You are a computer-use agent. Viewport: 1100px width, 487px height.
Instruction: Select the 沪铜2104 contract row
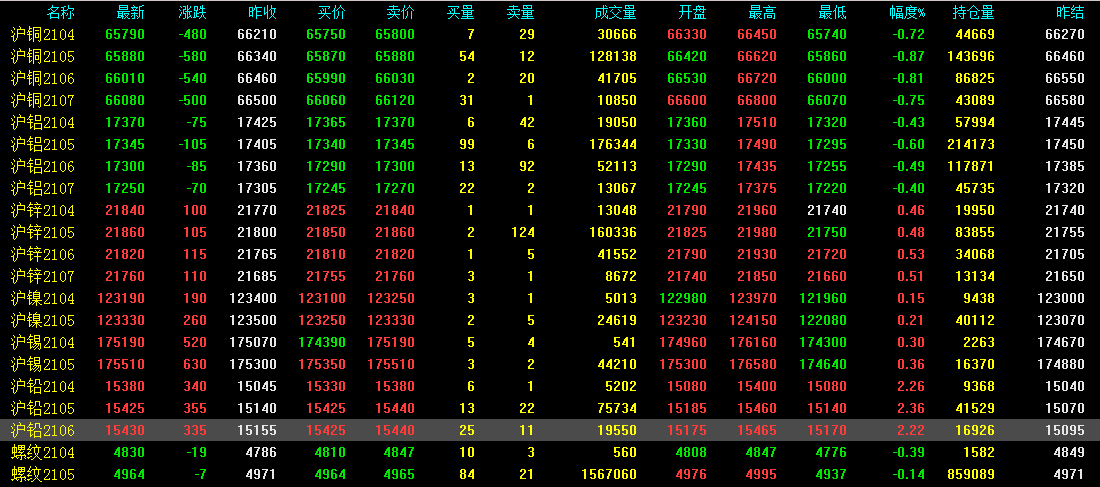click(550, 34)
